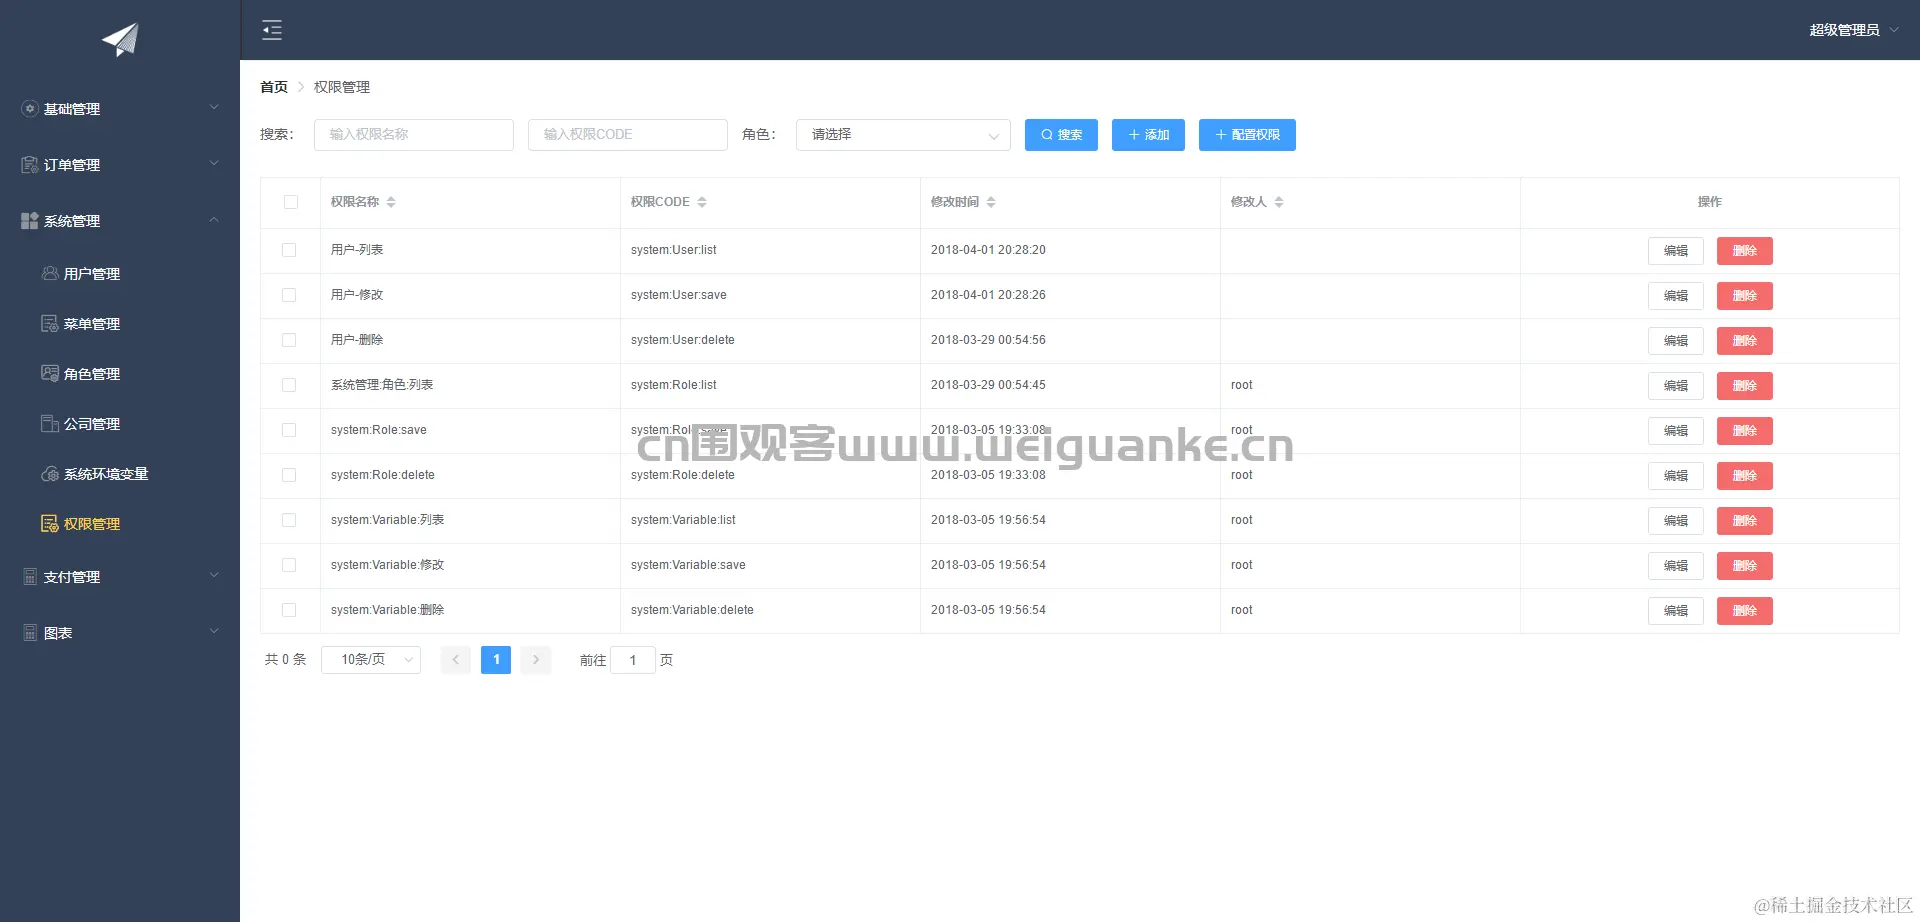Sort by 权限名称 column arrows

pos(391,202)
